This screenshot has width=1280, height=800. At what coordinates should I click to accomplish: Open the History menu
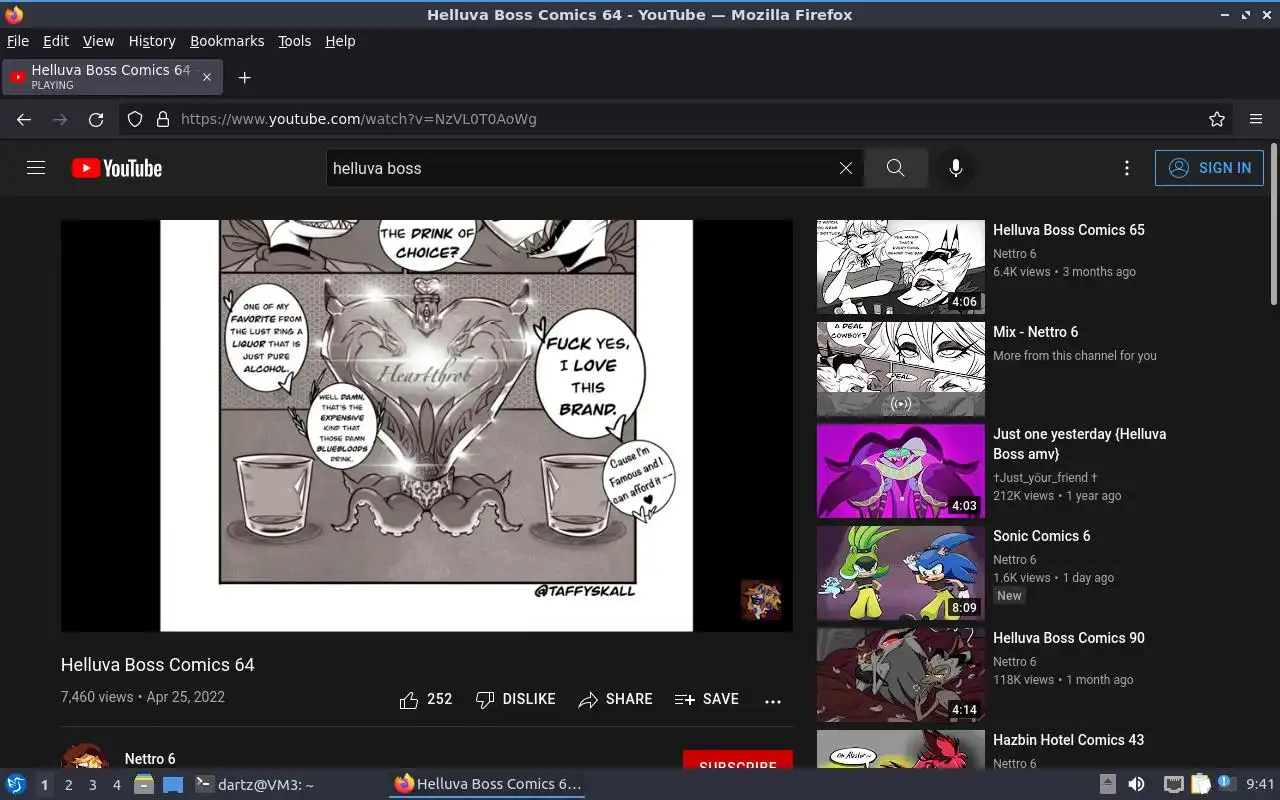[152, 41]
